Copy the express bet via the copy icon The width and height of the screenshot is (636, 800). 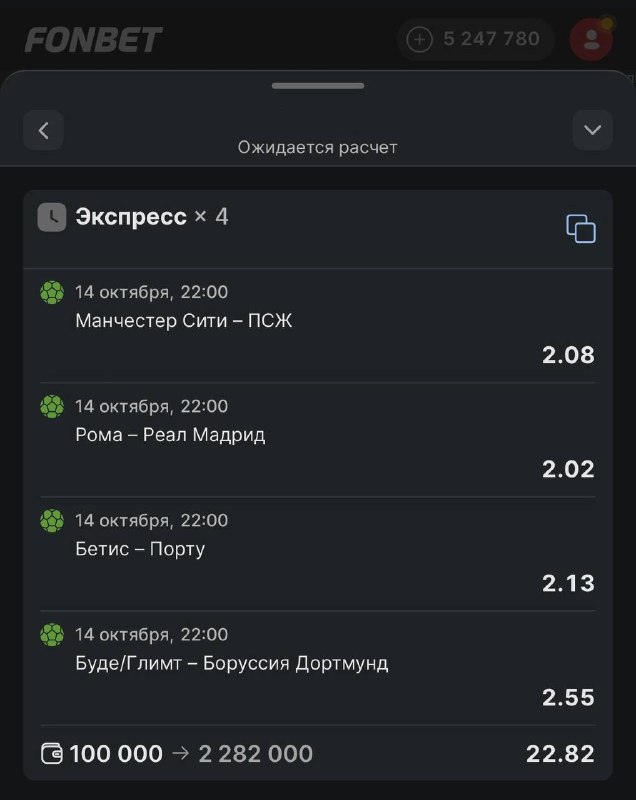(x=581, y=229)
